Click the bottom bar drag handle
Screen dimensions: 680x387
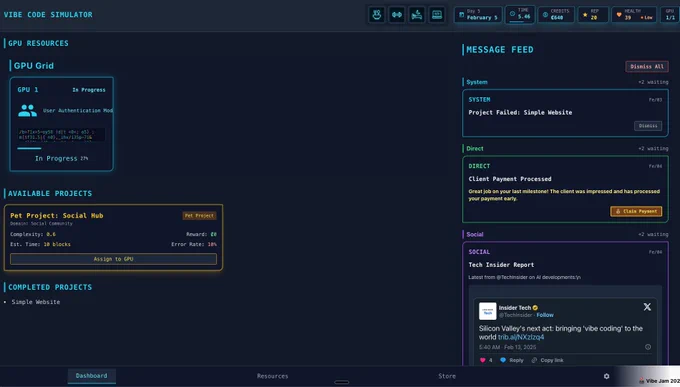[341, 382]
